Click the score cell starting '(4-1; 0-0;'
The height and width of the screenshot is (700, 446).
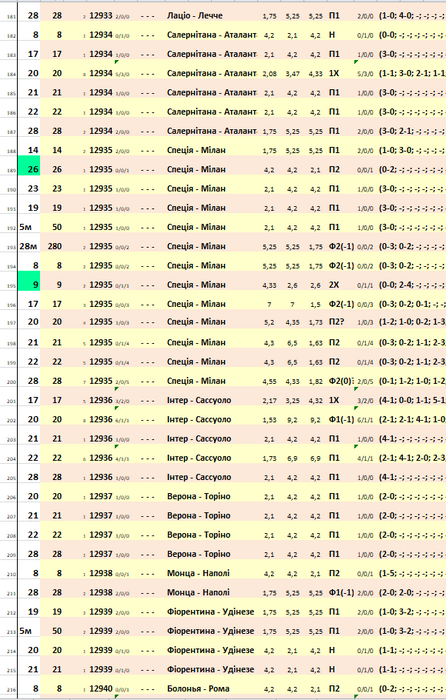(412, 400)
